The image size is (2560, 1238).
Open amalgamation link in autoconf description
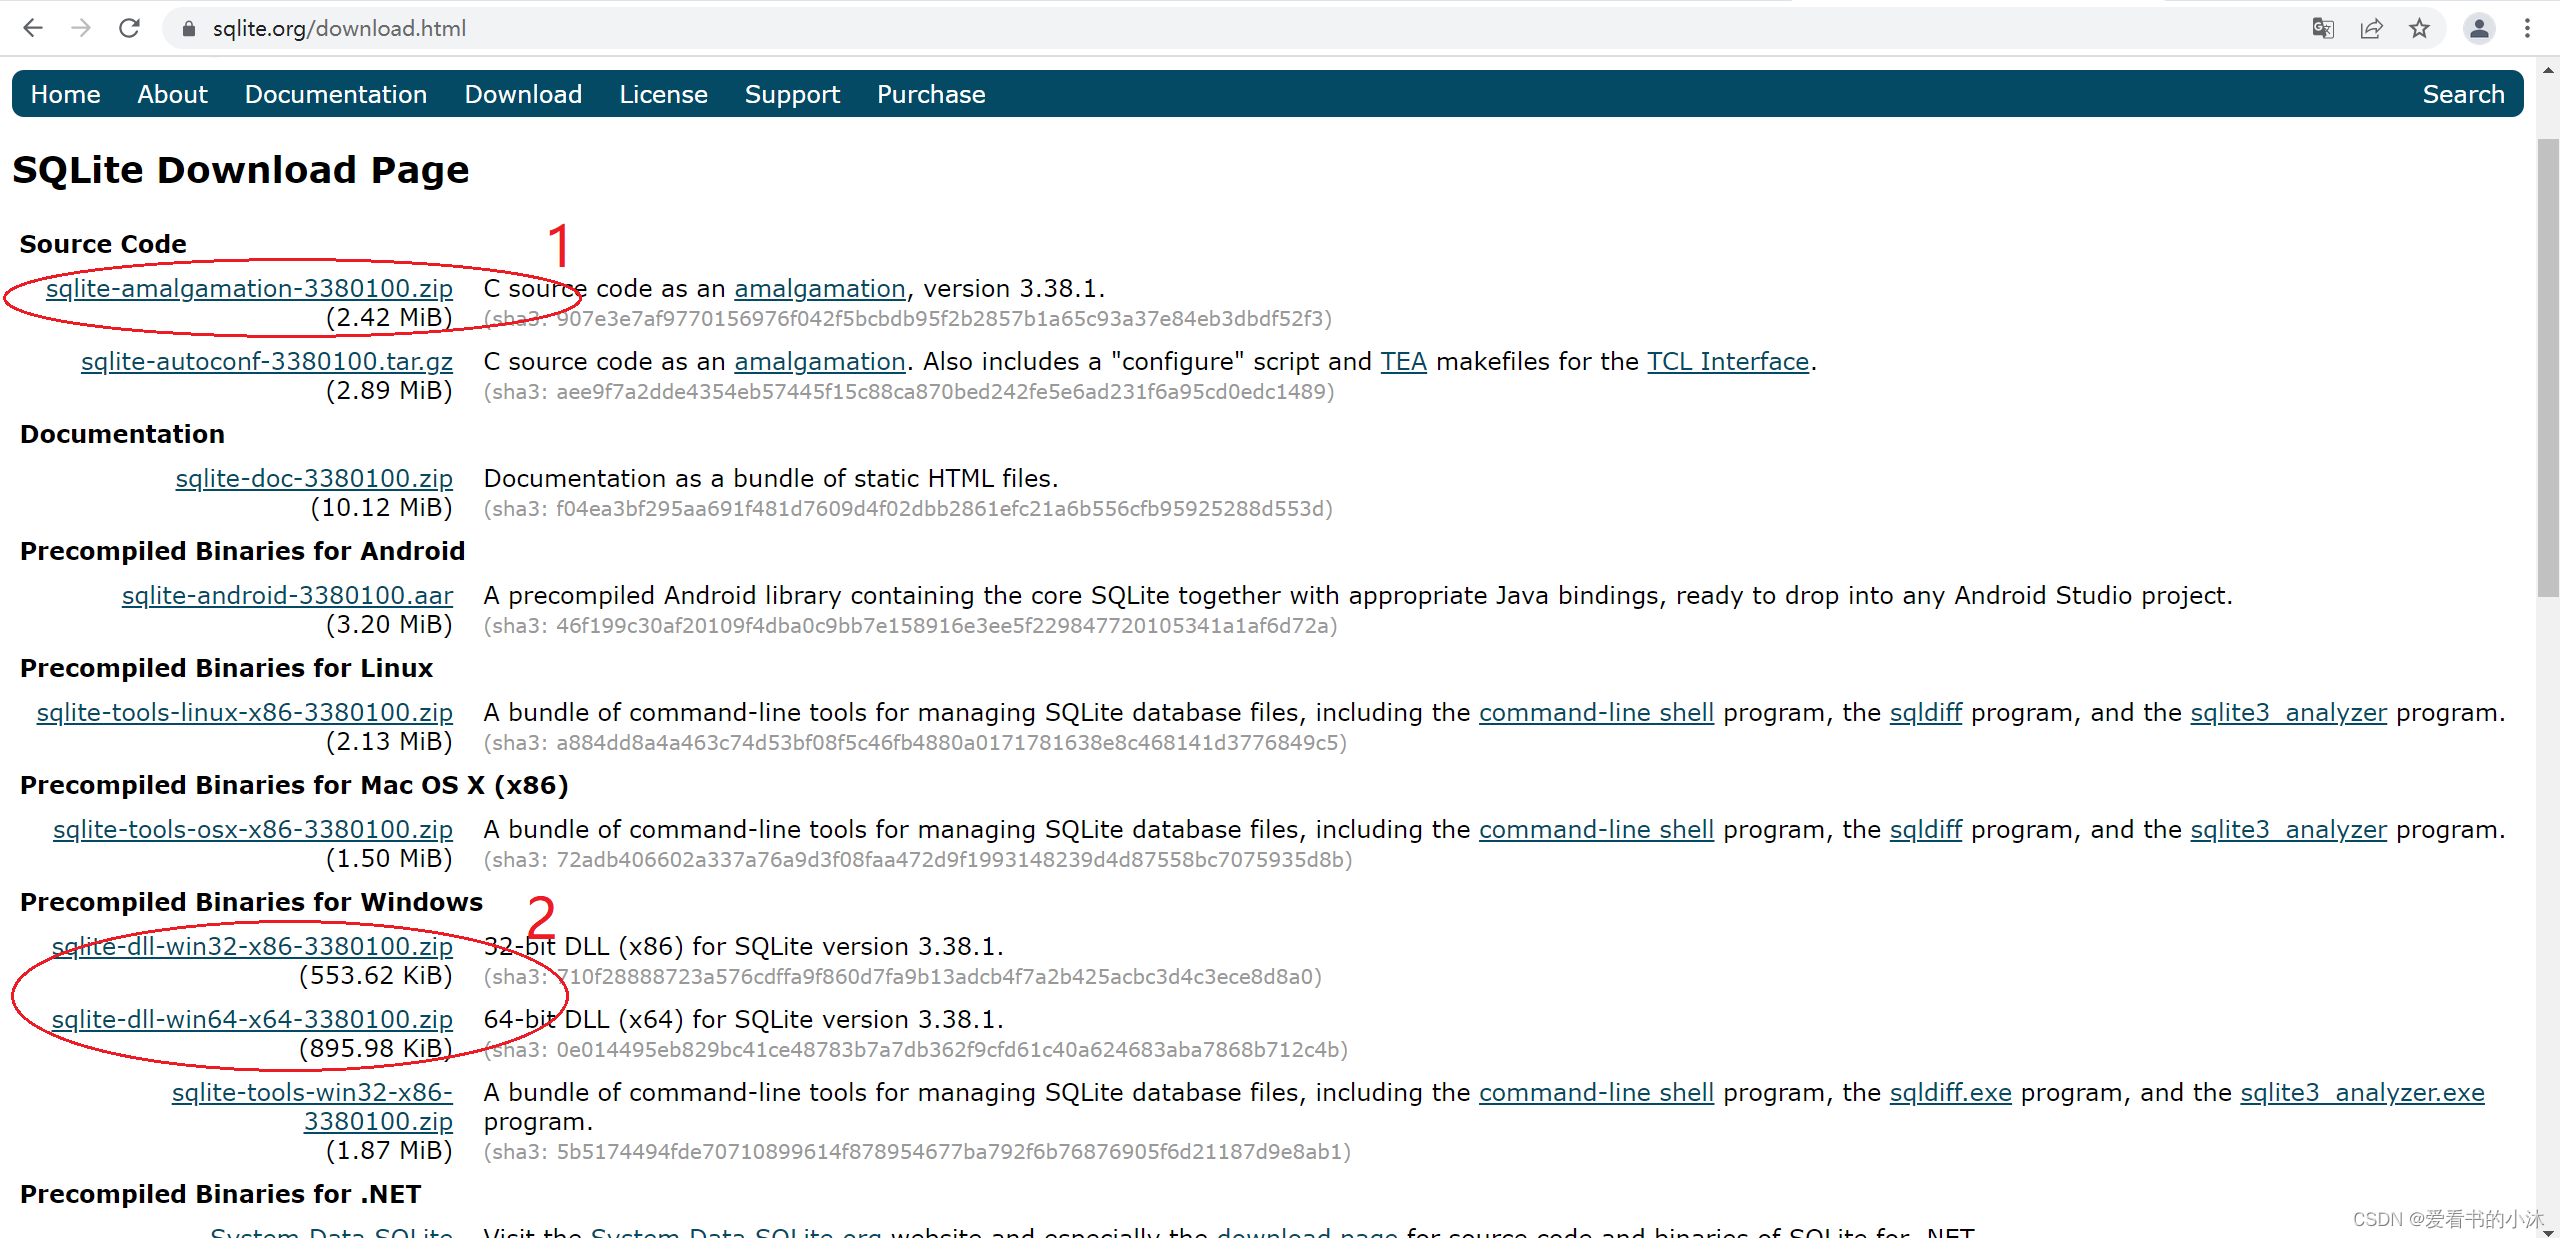pos(820,361)
